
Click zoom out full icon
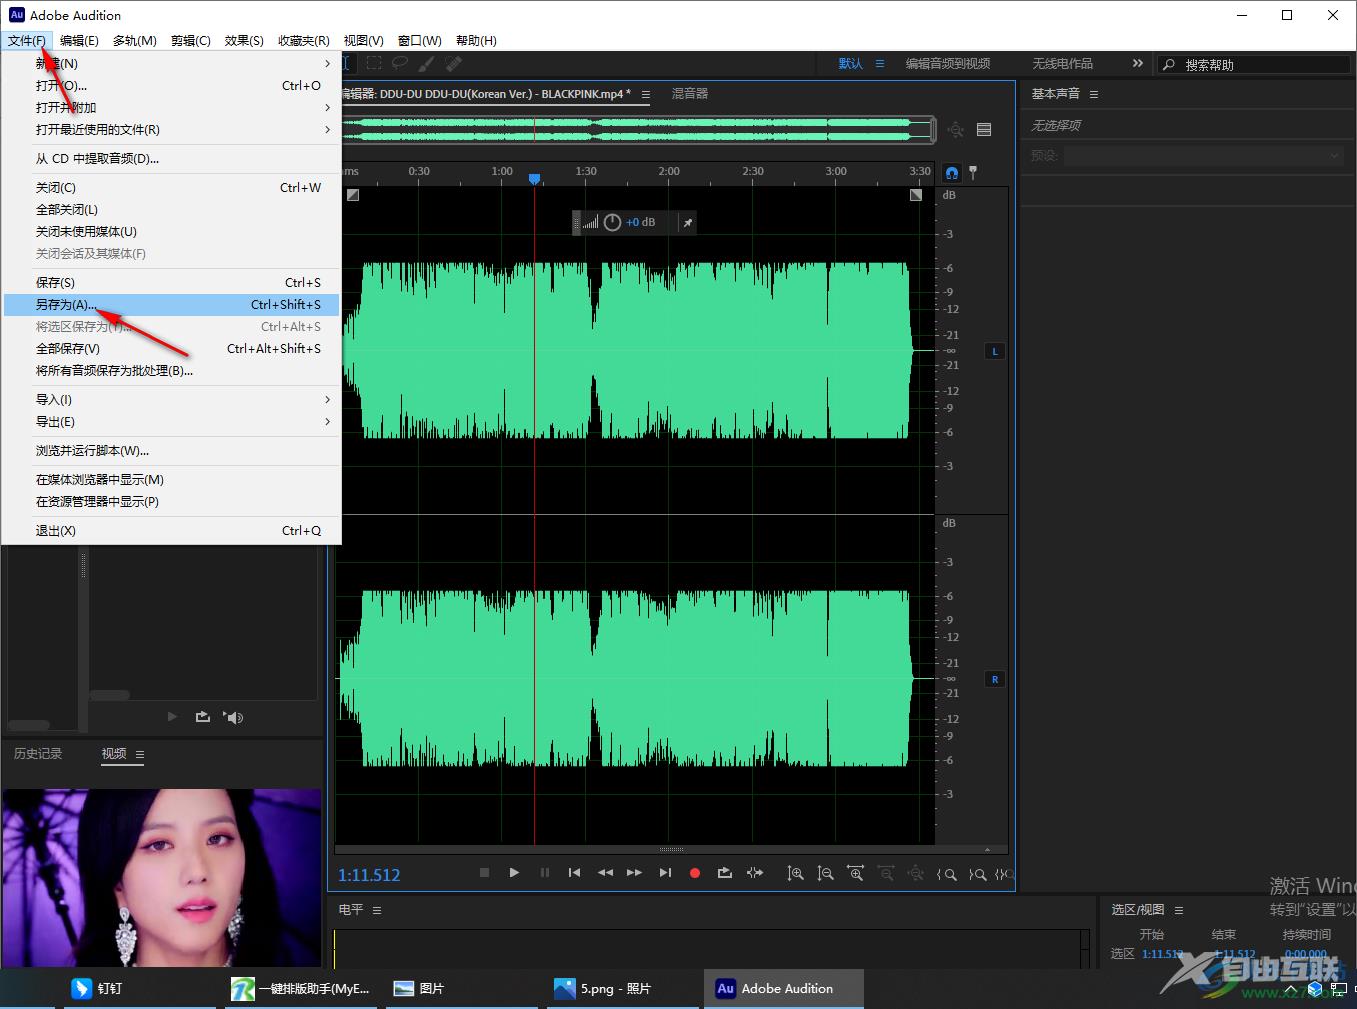[x=916, y=873]
